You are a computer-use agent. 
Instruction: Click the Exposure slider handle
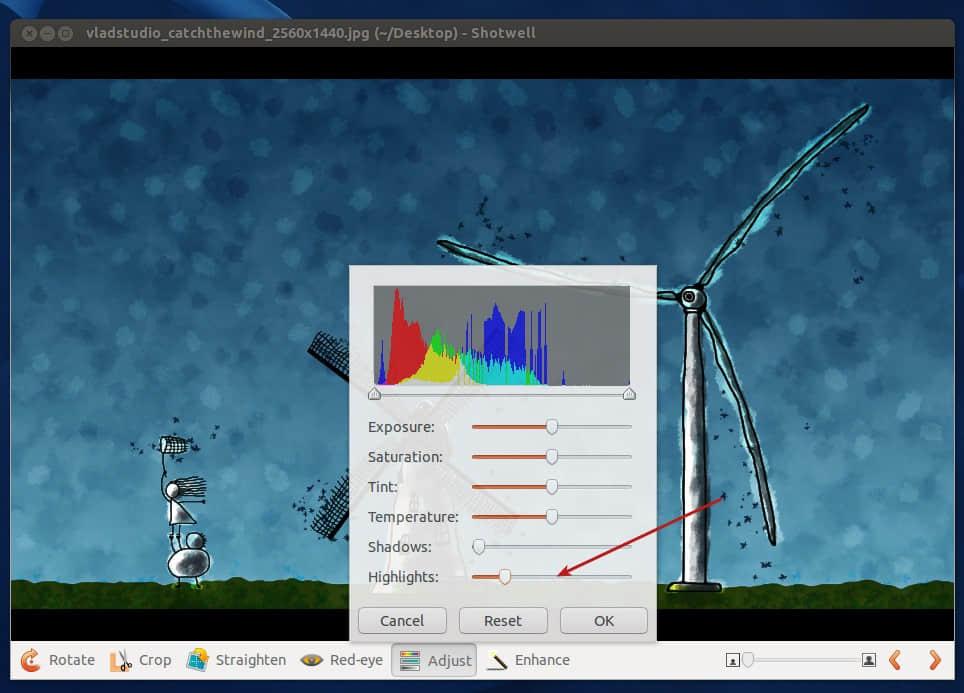551,427
